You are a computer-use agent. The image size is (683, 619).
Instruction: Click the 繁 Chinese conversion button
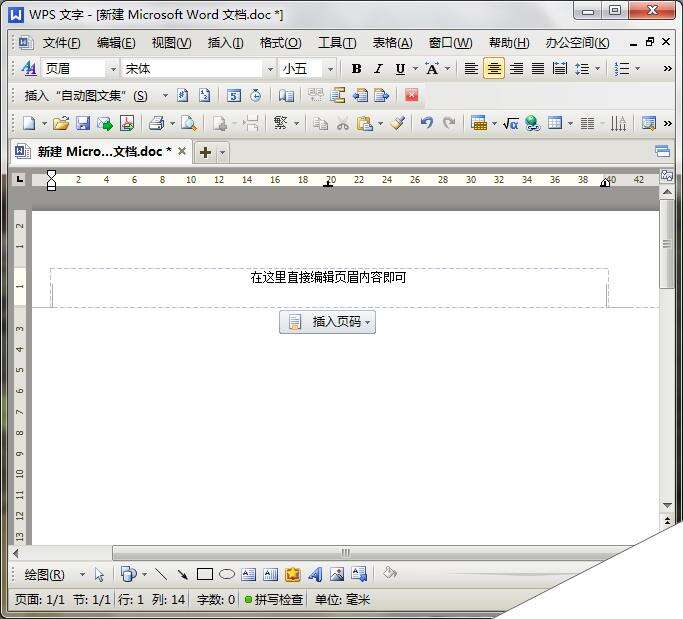[x=280, y=123]
